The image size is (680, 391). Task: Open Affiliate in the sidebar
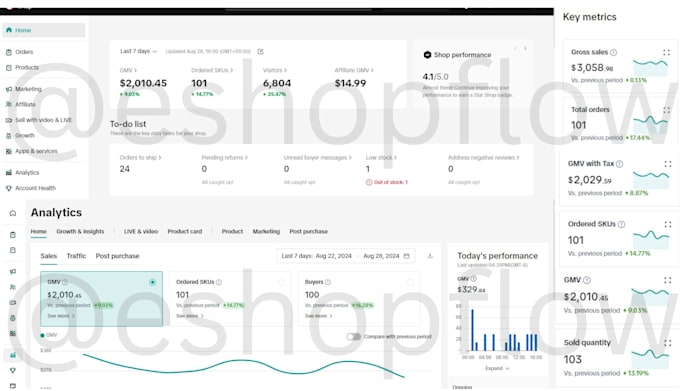click(21, 104)
